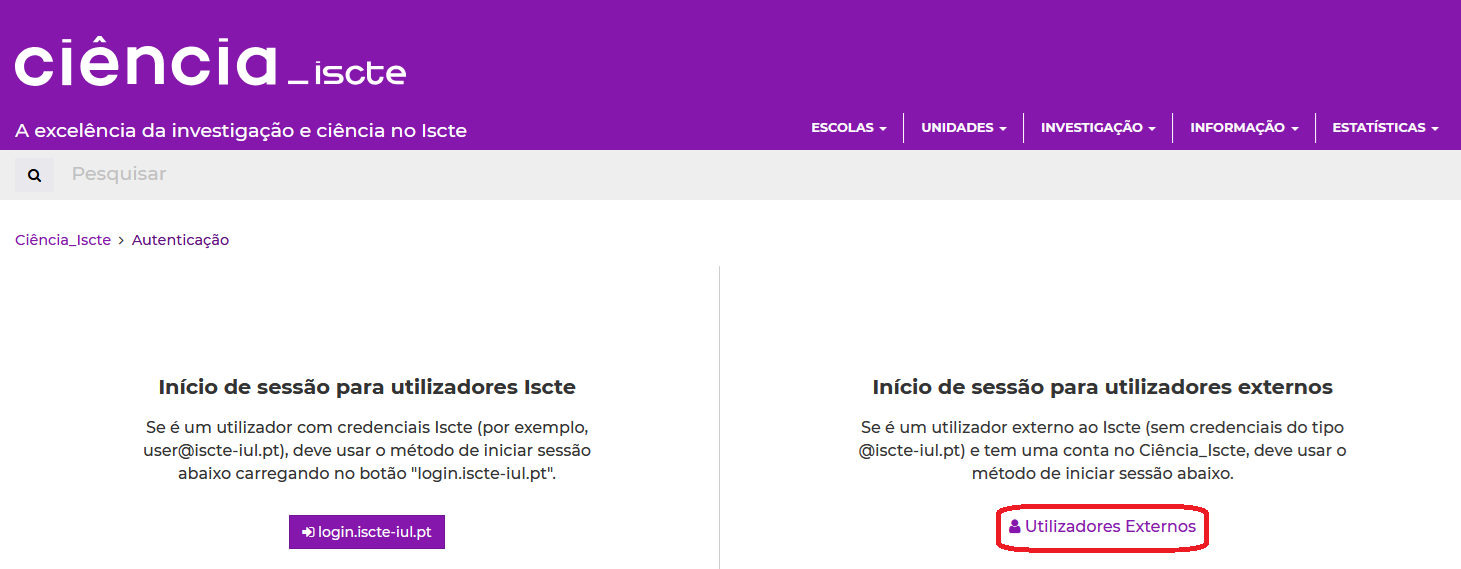Screen dimensions: 1461x569
Task: Expand the caret arrow next to ESTATÍSTICAS
Action: tap(1435, 129)
